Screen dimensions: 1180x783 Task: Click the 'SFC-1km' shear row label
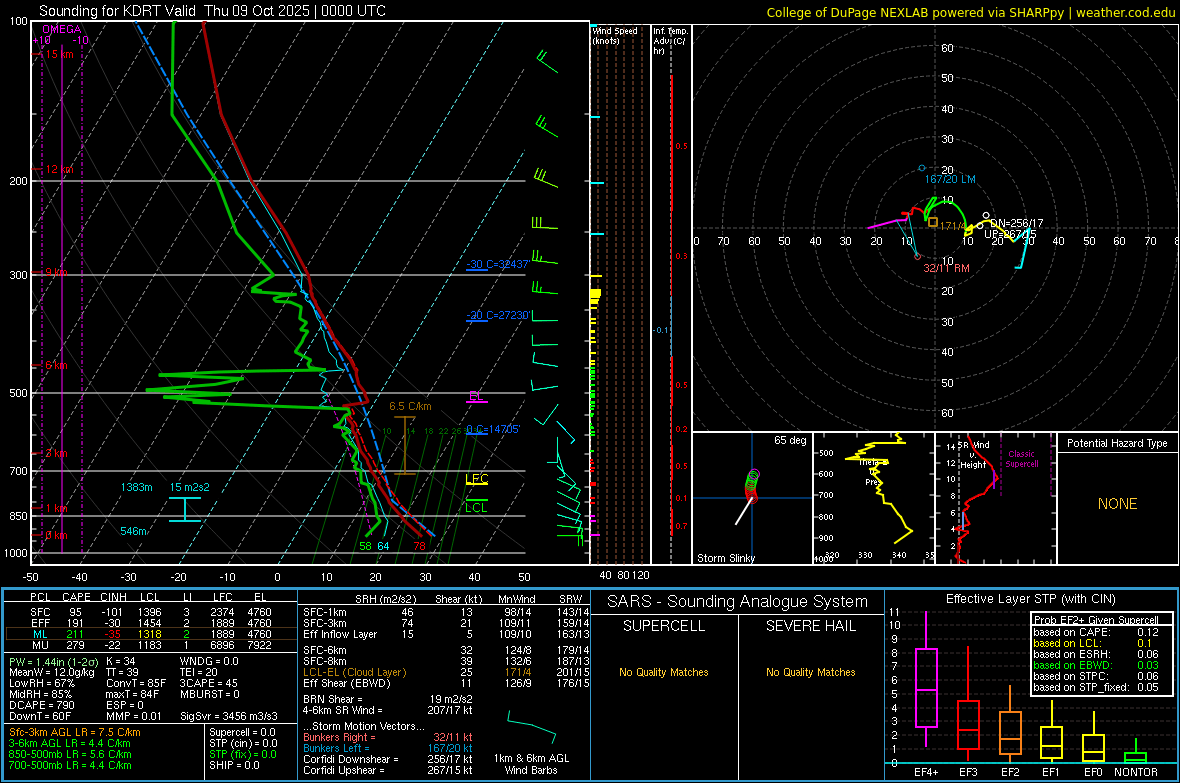coord(324,612)
